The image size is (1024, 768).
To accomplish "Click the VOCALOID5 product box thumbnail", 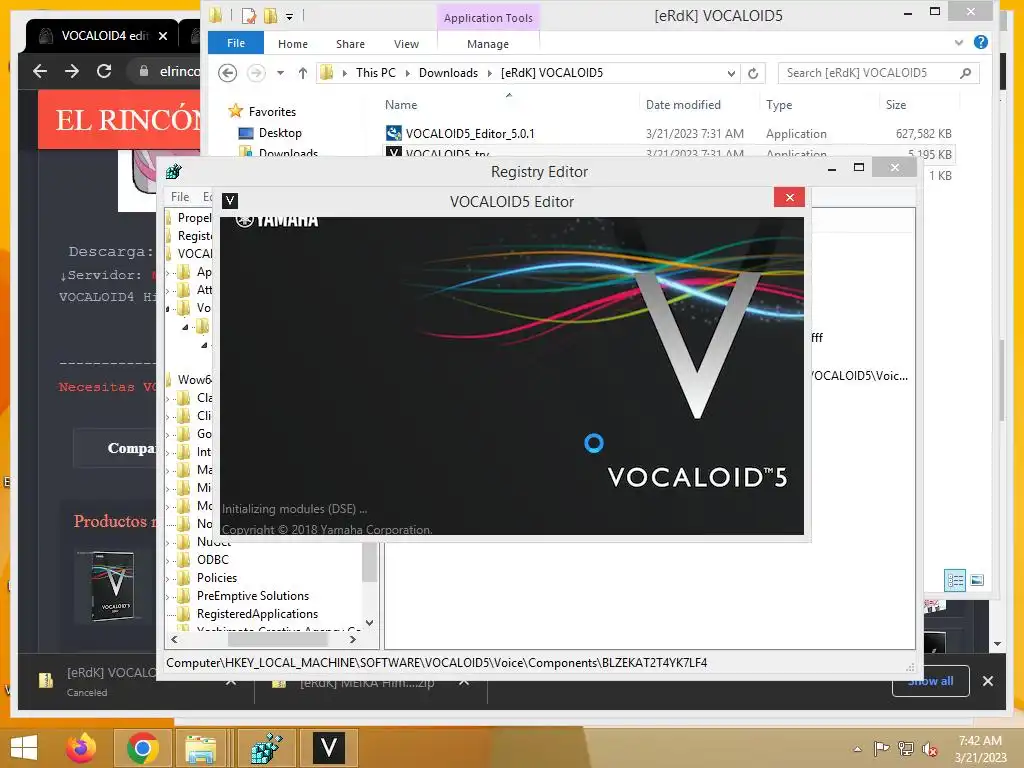I will click(x=114, y=586).
